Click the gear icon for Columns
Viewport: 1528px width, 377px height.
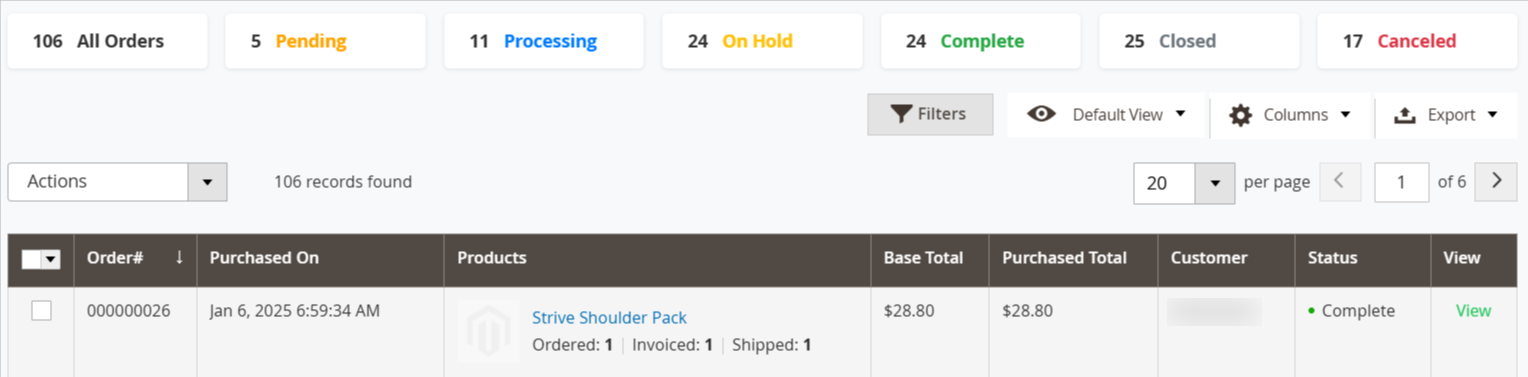1240,115
